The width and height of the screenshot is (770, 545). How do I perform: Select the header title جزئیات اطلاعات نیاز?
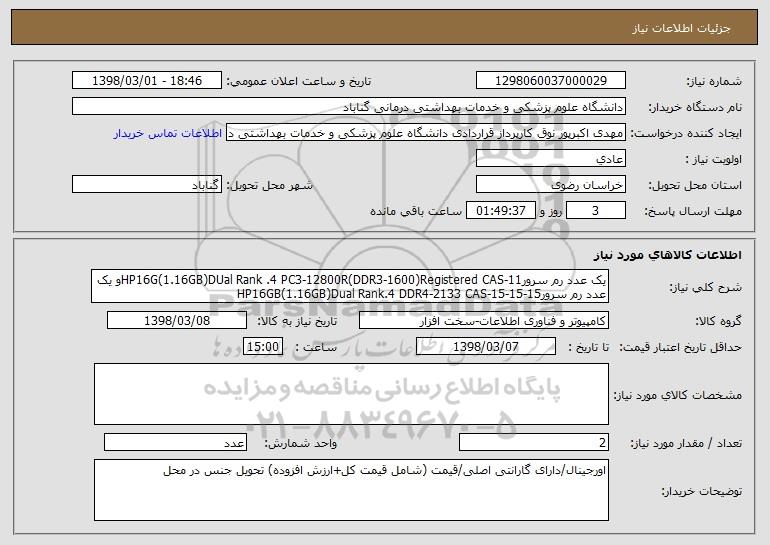tap(681, 28)
